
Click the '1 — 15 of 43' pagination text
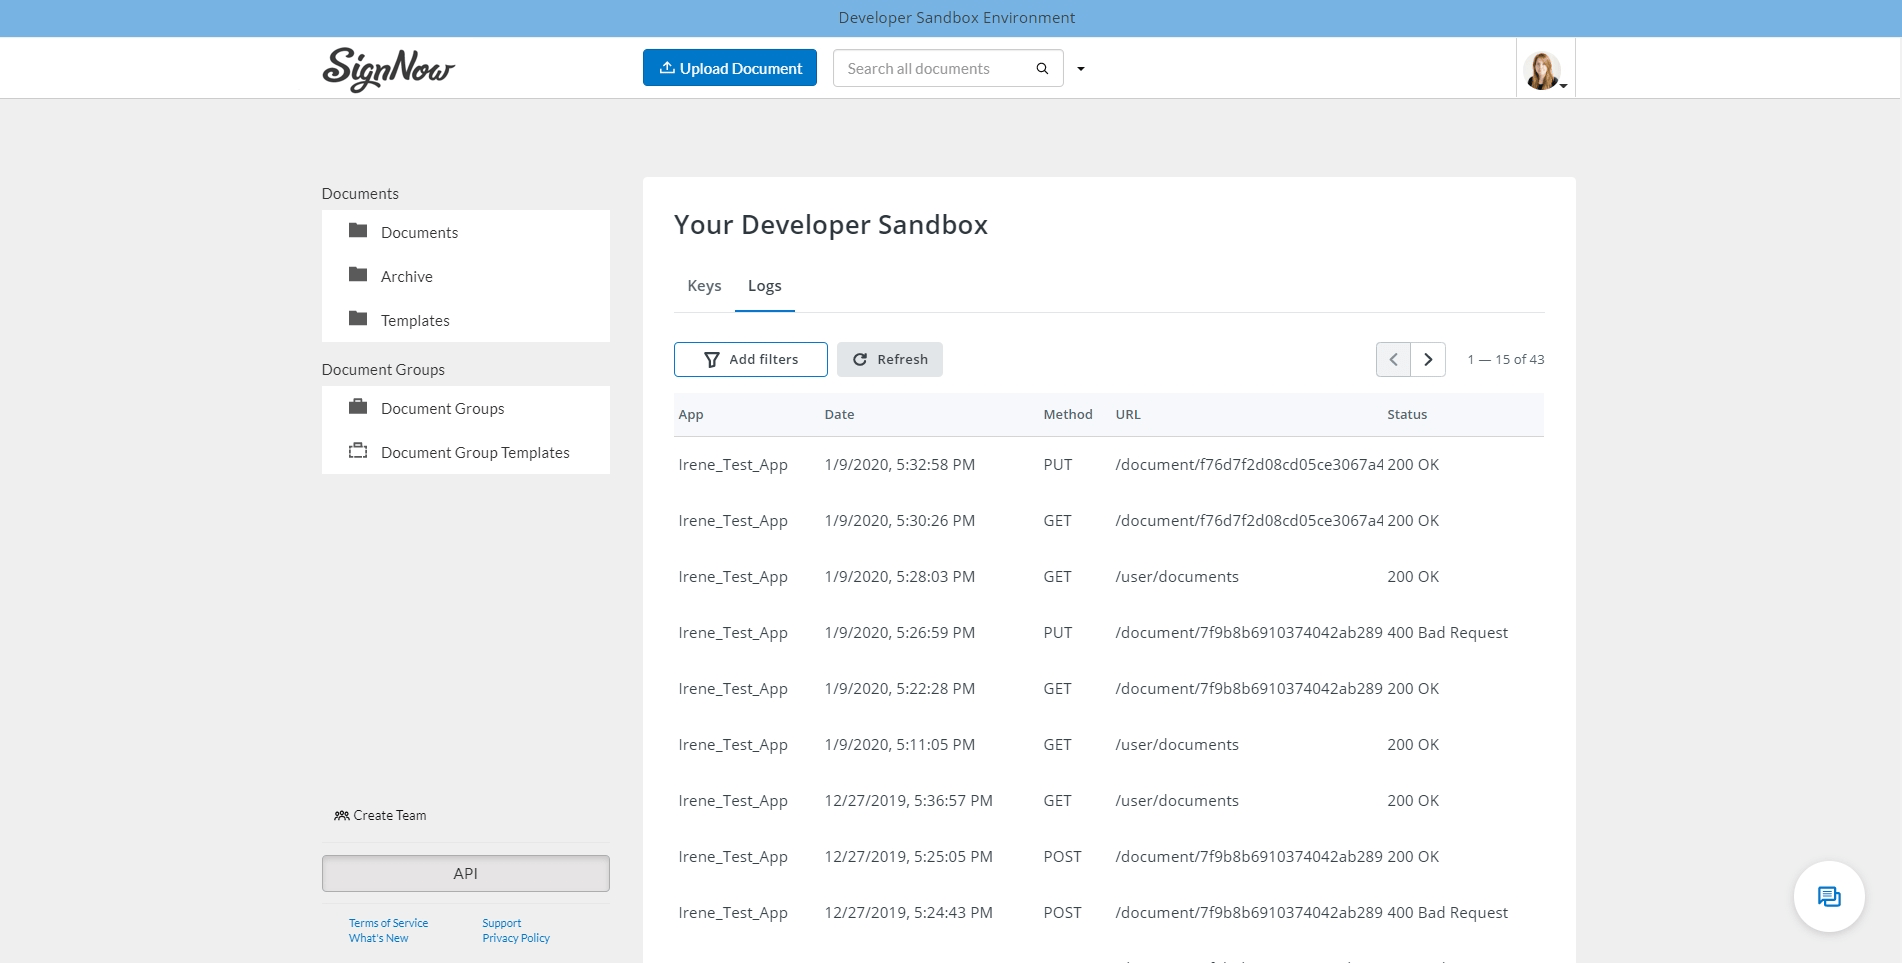click(x=1505, y=359)
